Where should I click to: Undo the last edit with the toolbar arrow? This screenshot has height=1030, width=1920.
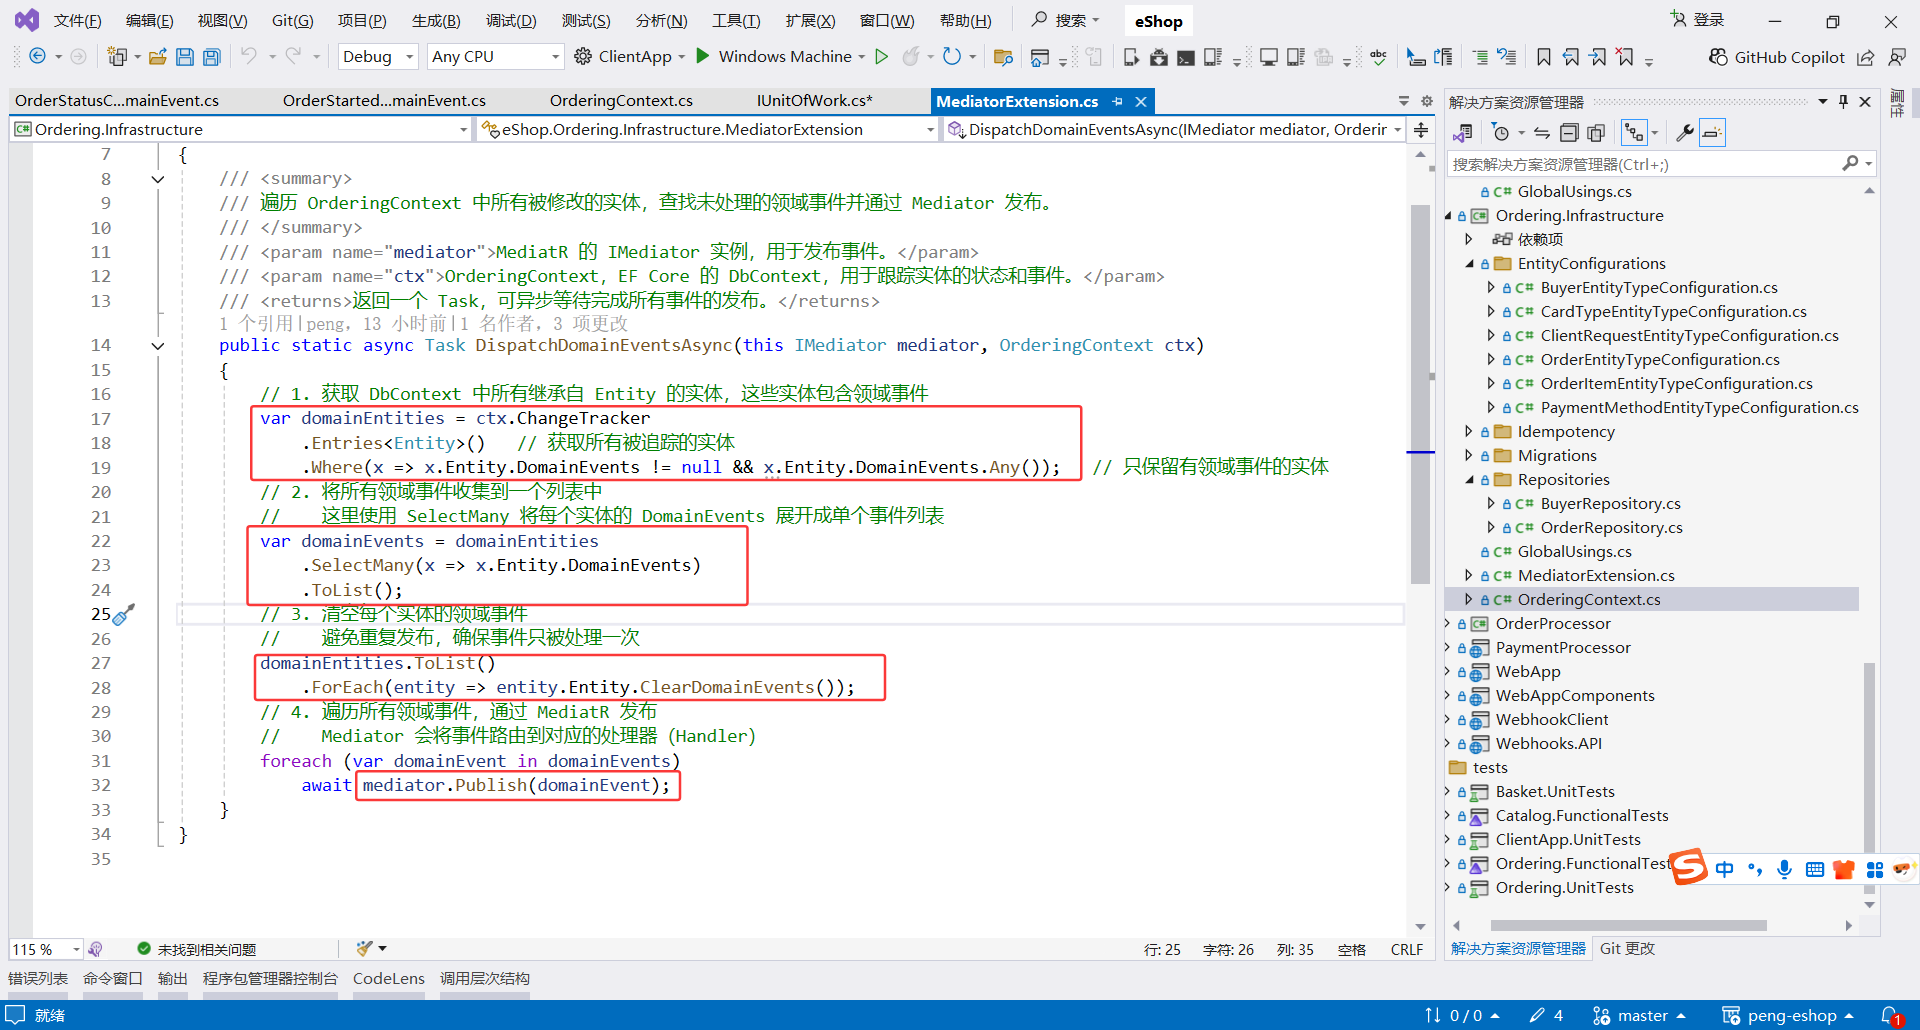pos(249,56)
